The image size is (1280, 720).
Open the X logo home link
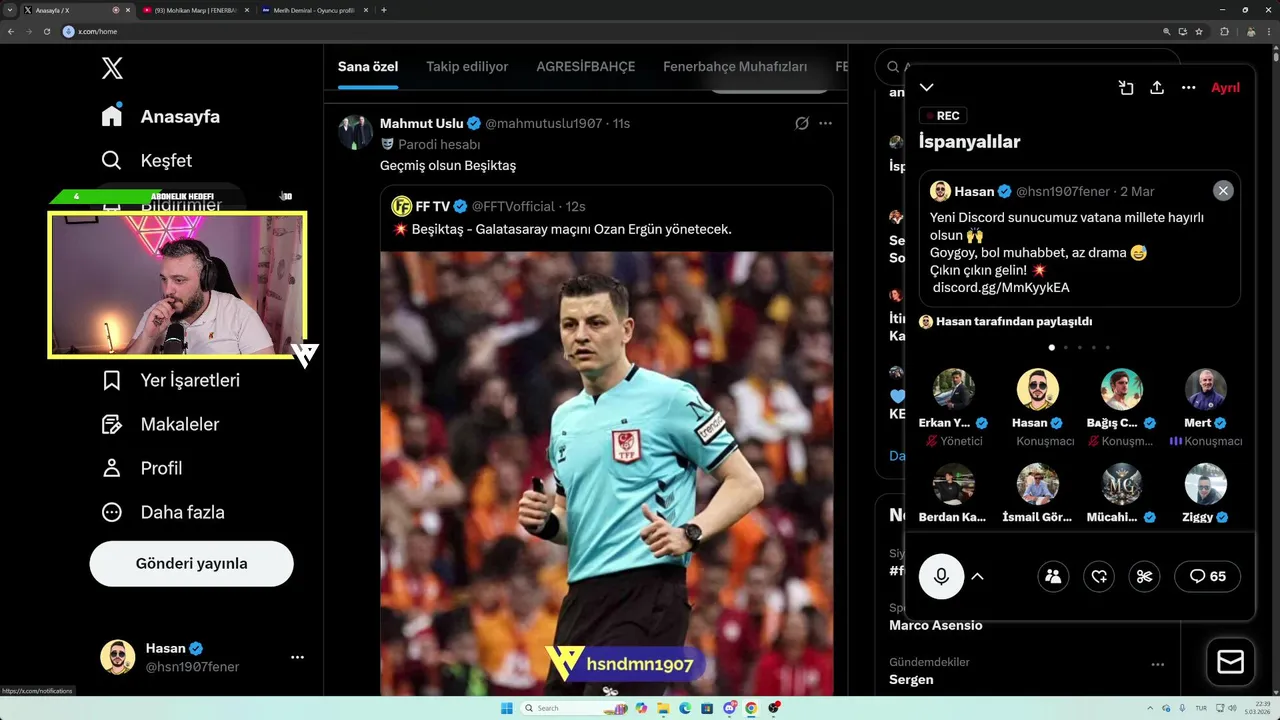(x=112, y=68)
